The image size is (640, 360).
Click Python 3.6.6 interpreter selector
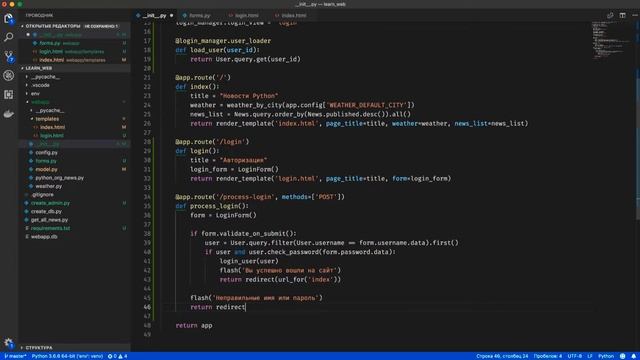click(67, 356)
